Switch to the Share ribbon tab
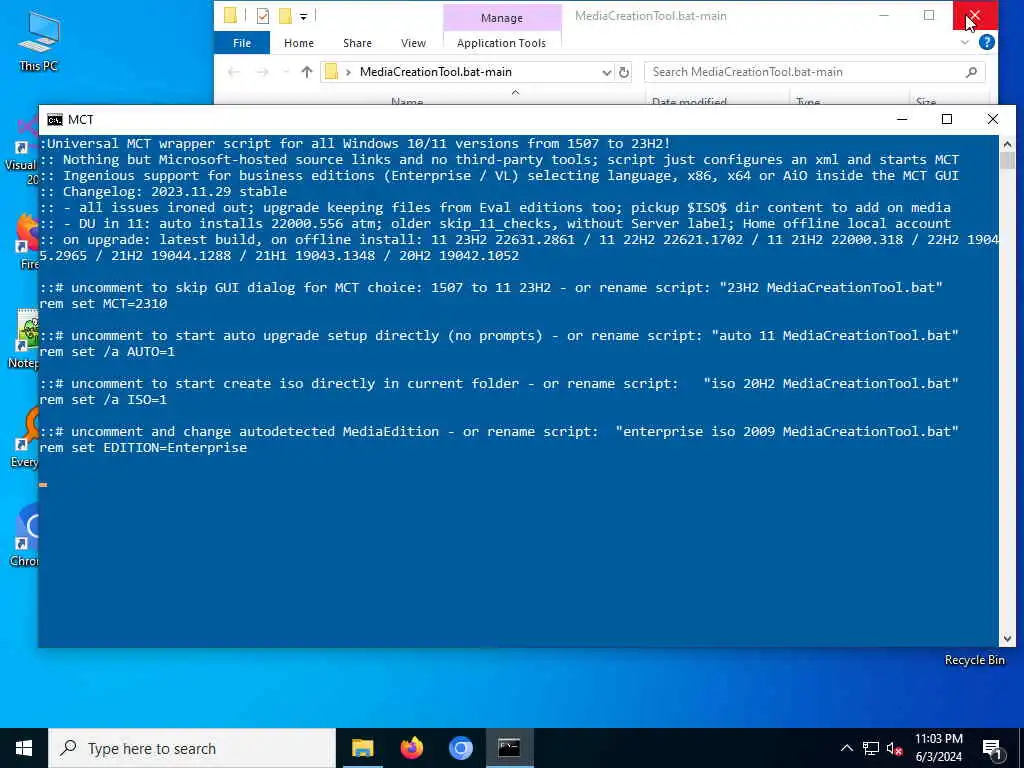 (x=357, y=43)
